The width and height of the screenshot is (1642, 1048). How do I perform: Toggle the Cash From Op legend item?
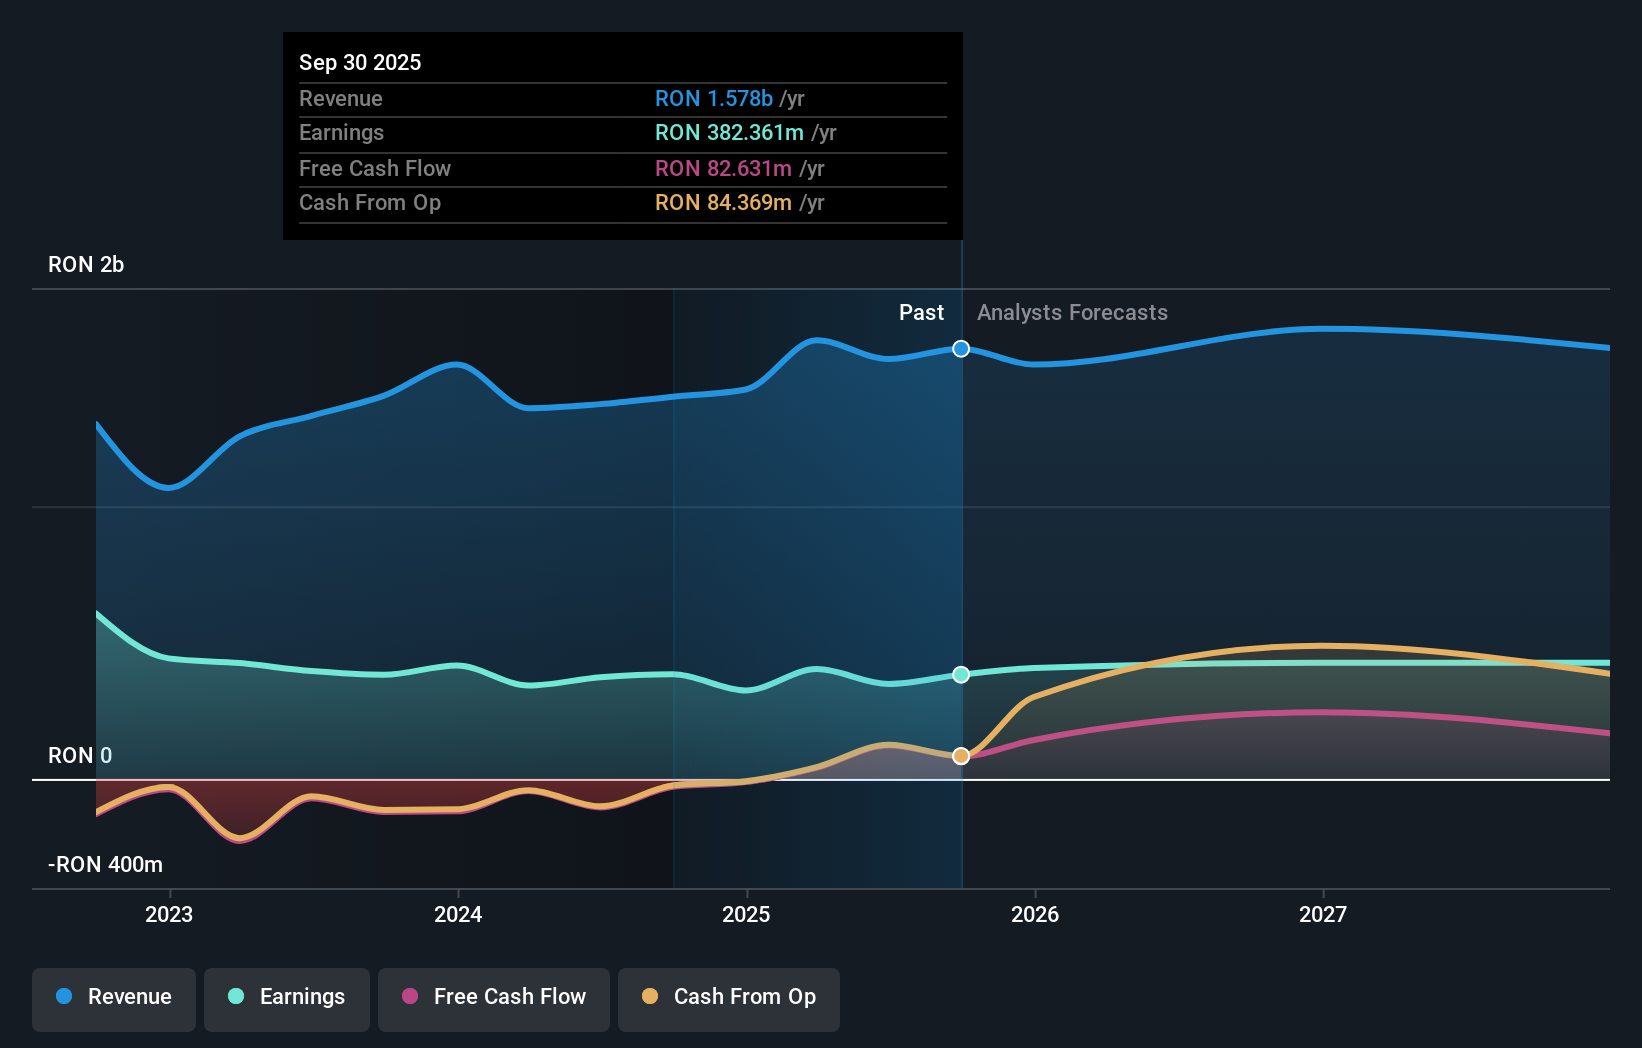point(728,997)
